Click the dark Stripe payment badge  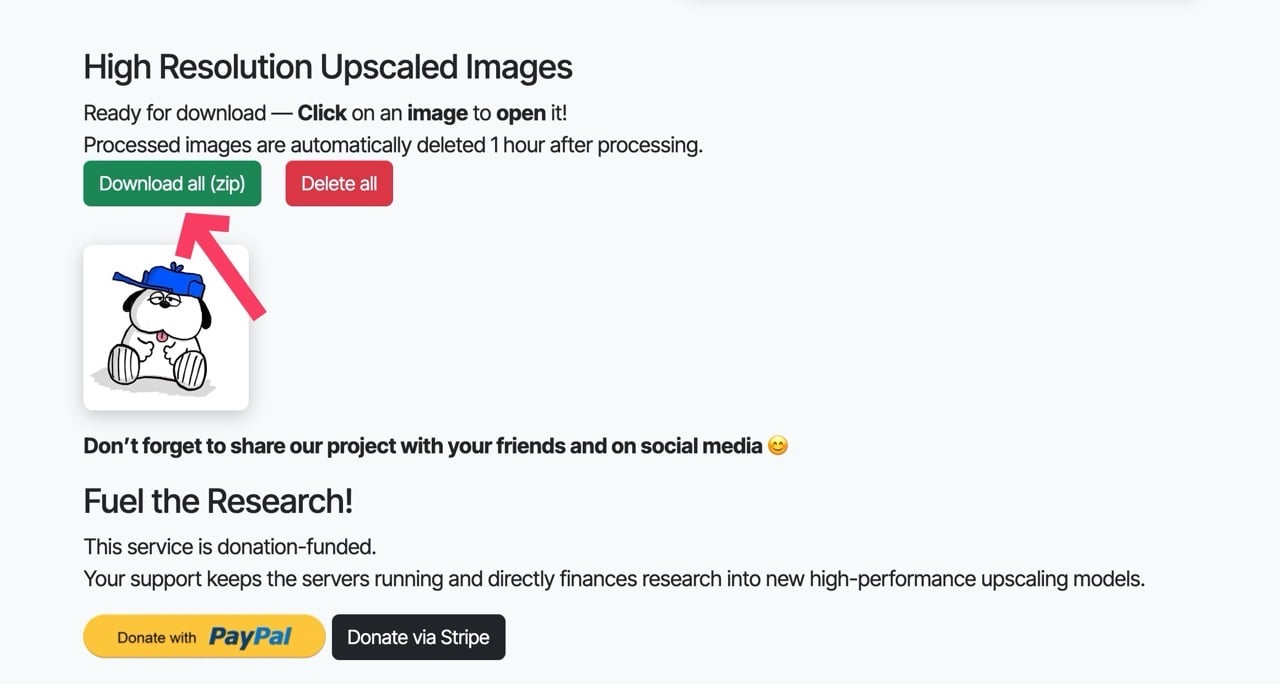tap(418, 637)
